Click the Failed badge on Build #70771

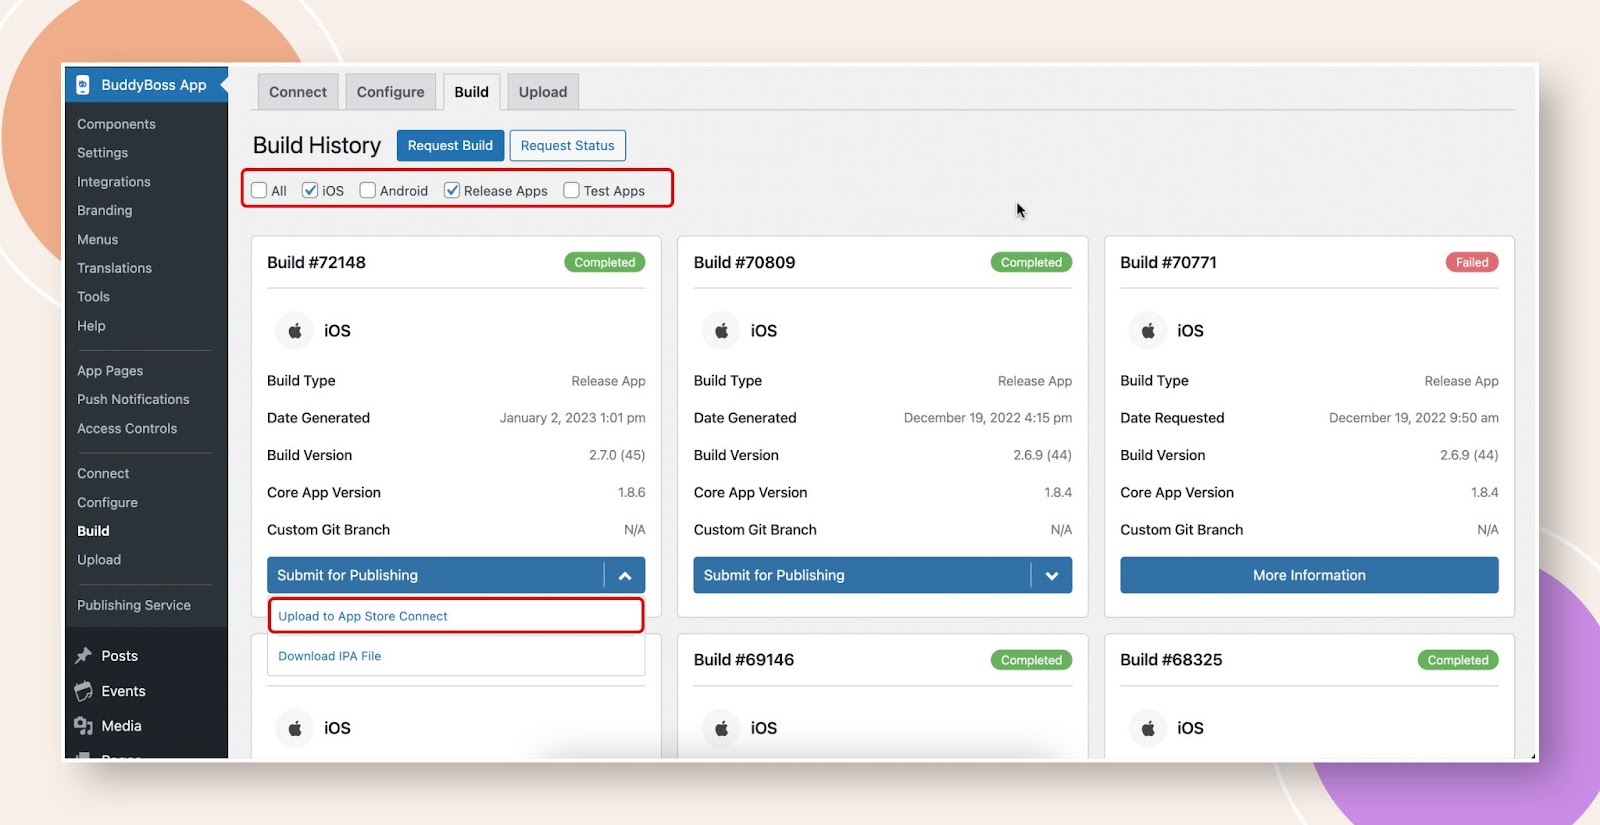1472,262
